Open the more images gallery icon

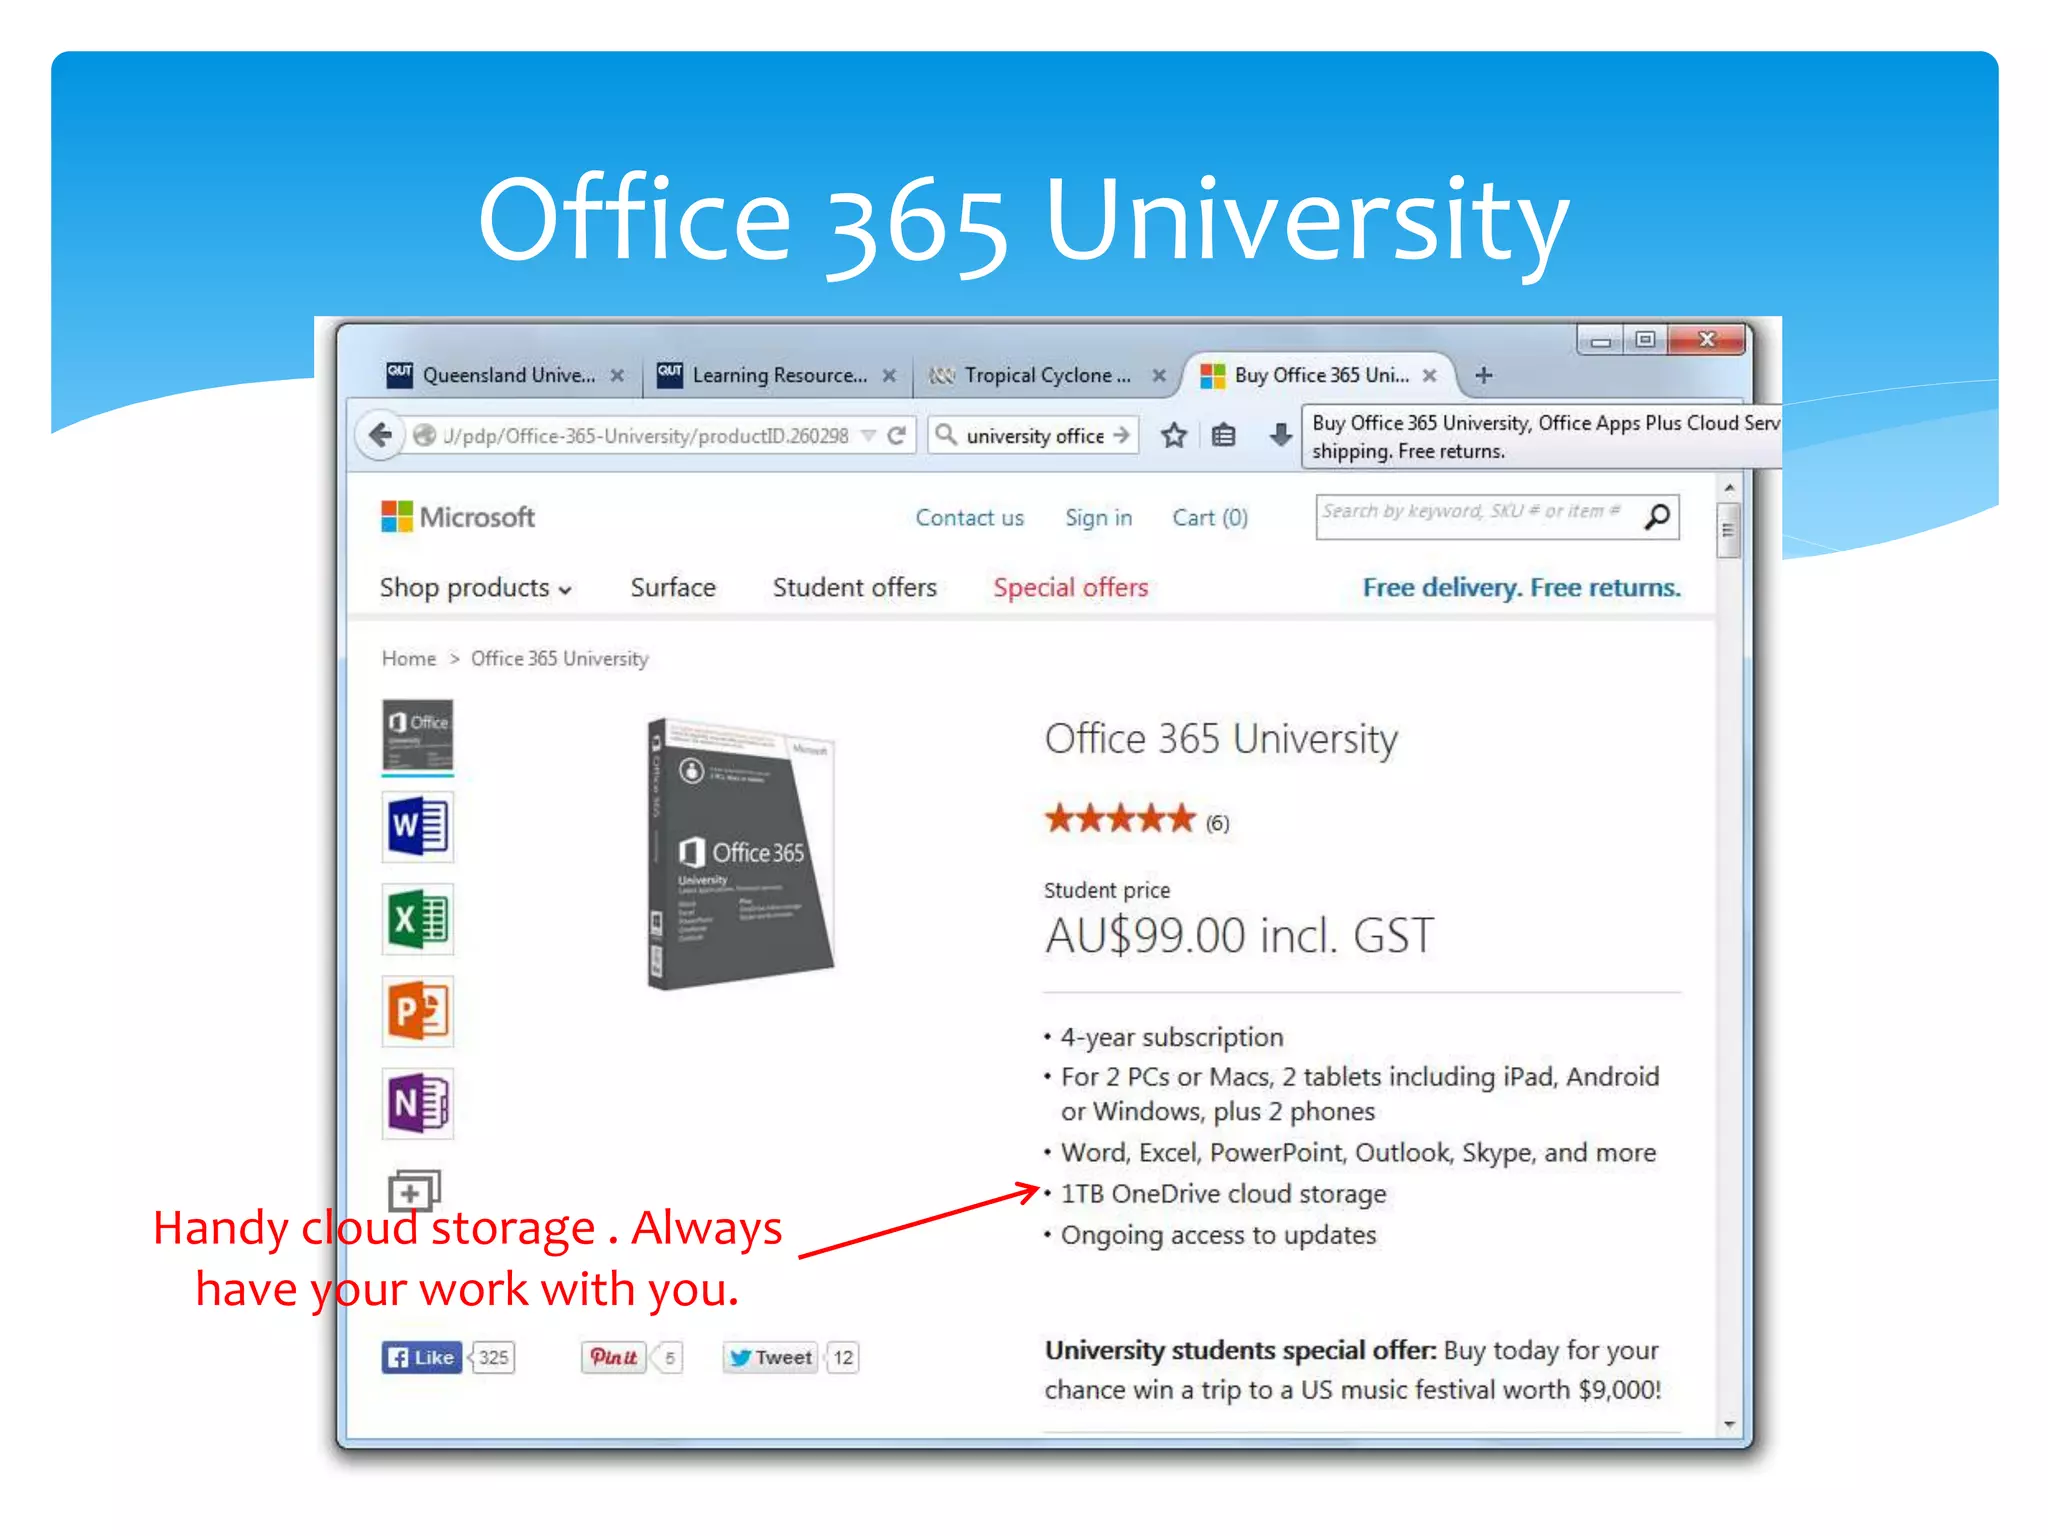414,1190
